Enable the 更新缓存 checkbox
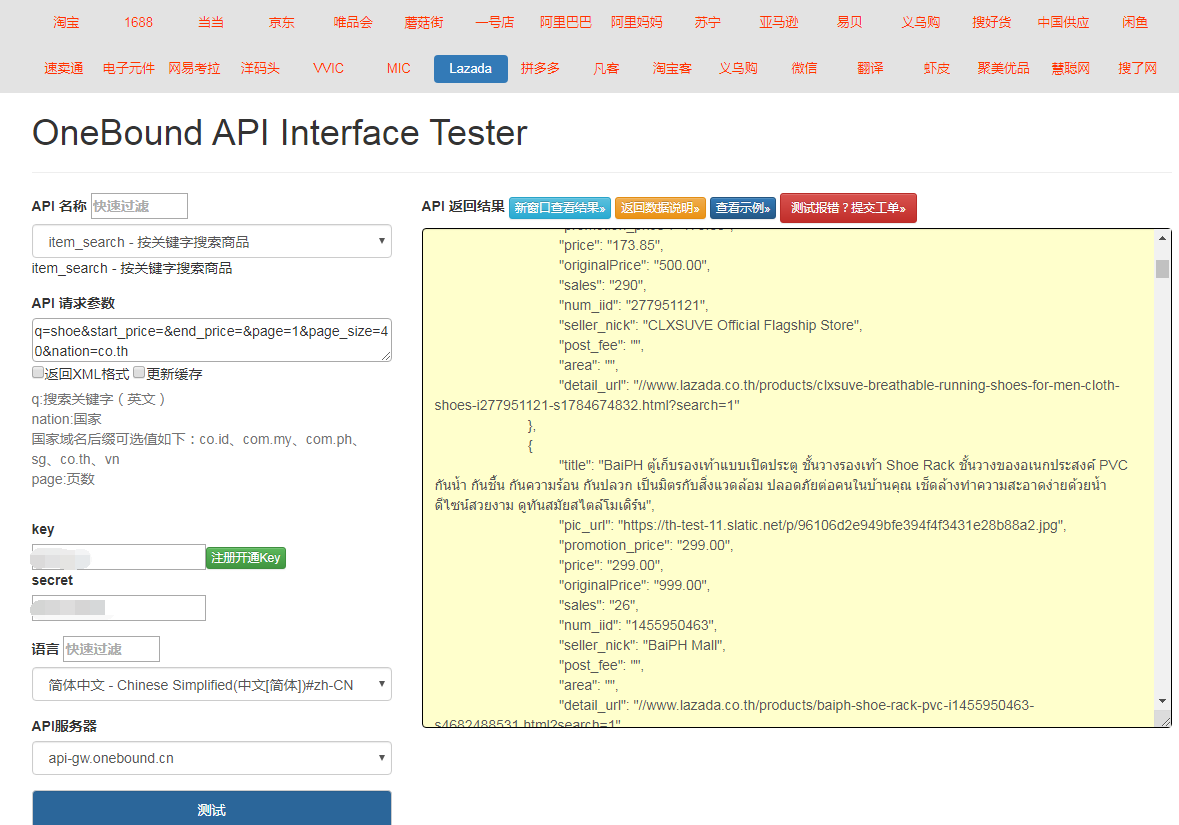This screenshot has height=825, width=1179. (x=139, y=372)
